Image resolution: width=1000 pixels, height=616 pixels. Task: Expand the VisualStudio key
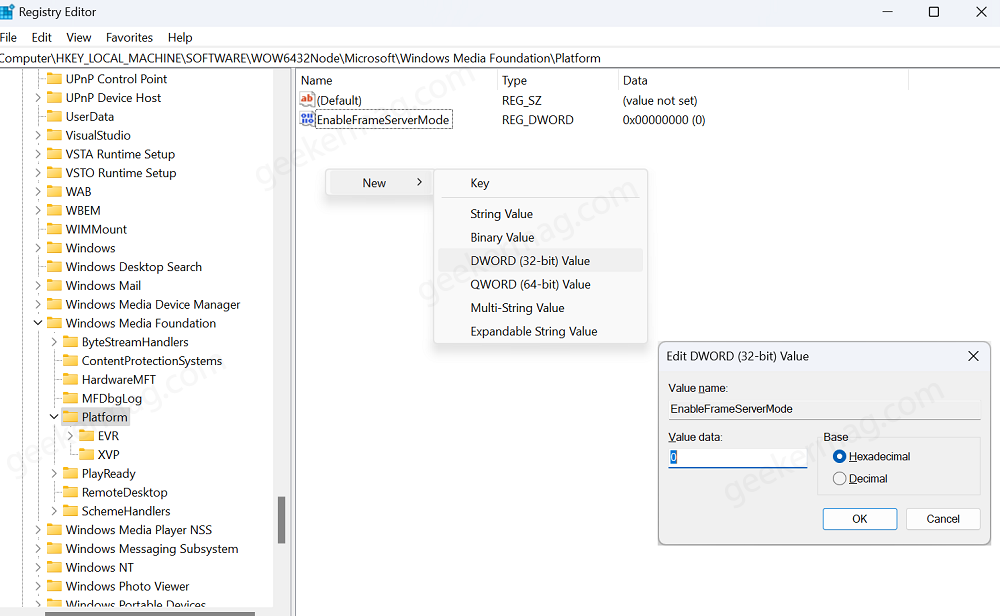click(x=38, y=135)
